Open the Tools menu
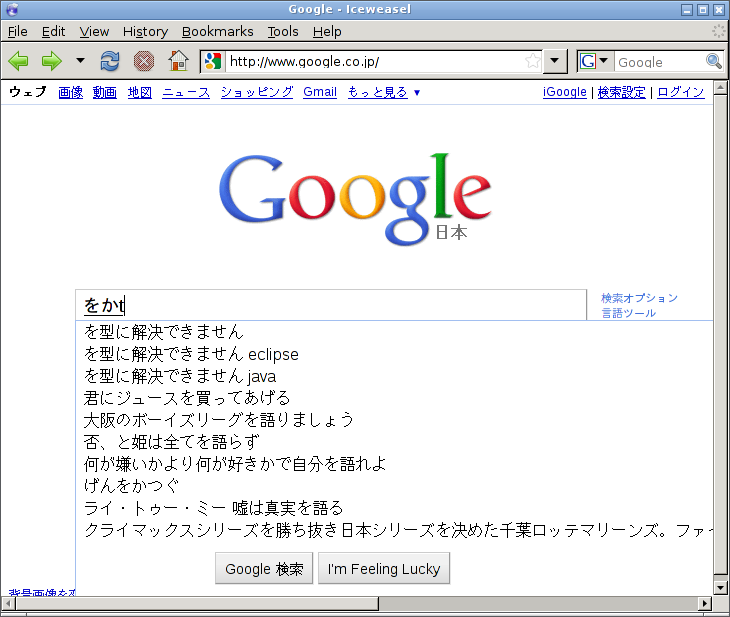This screenshot has width=730, height=617. tap(283, 31)
